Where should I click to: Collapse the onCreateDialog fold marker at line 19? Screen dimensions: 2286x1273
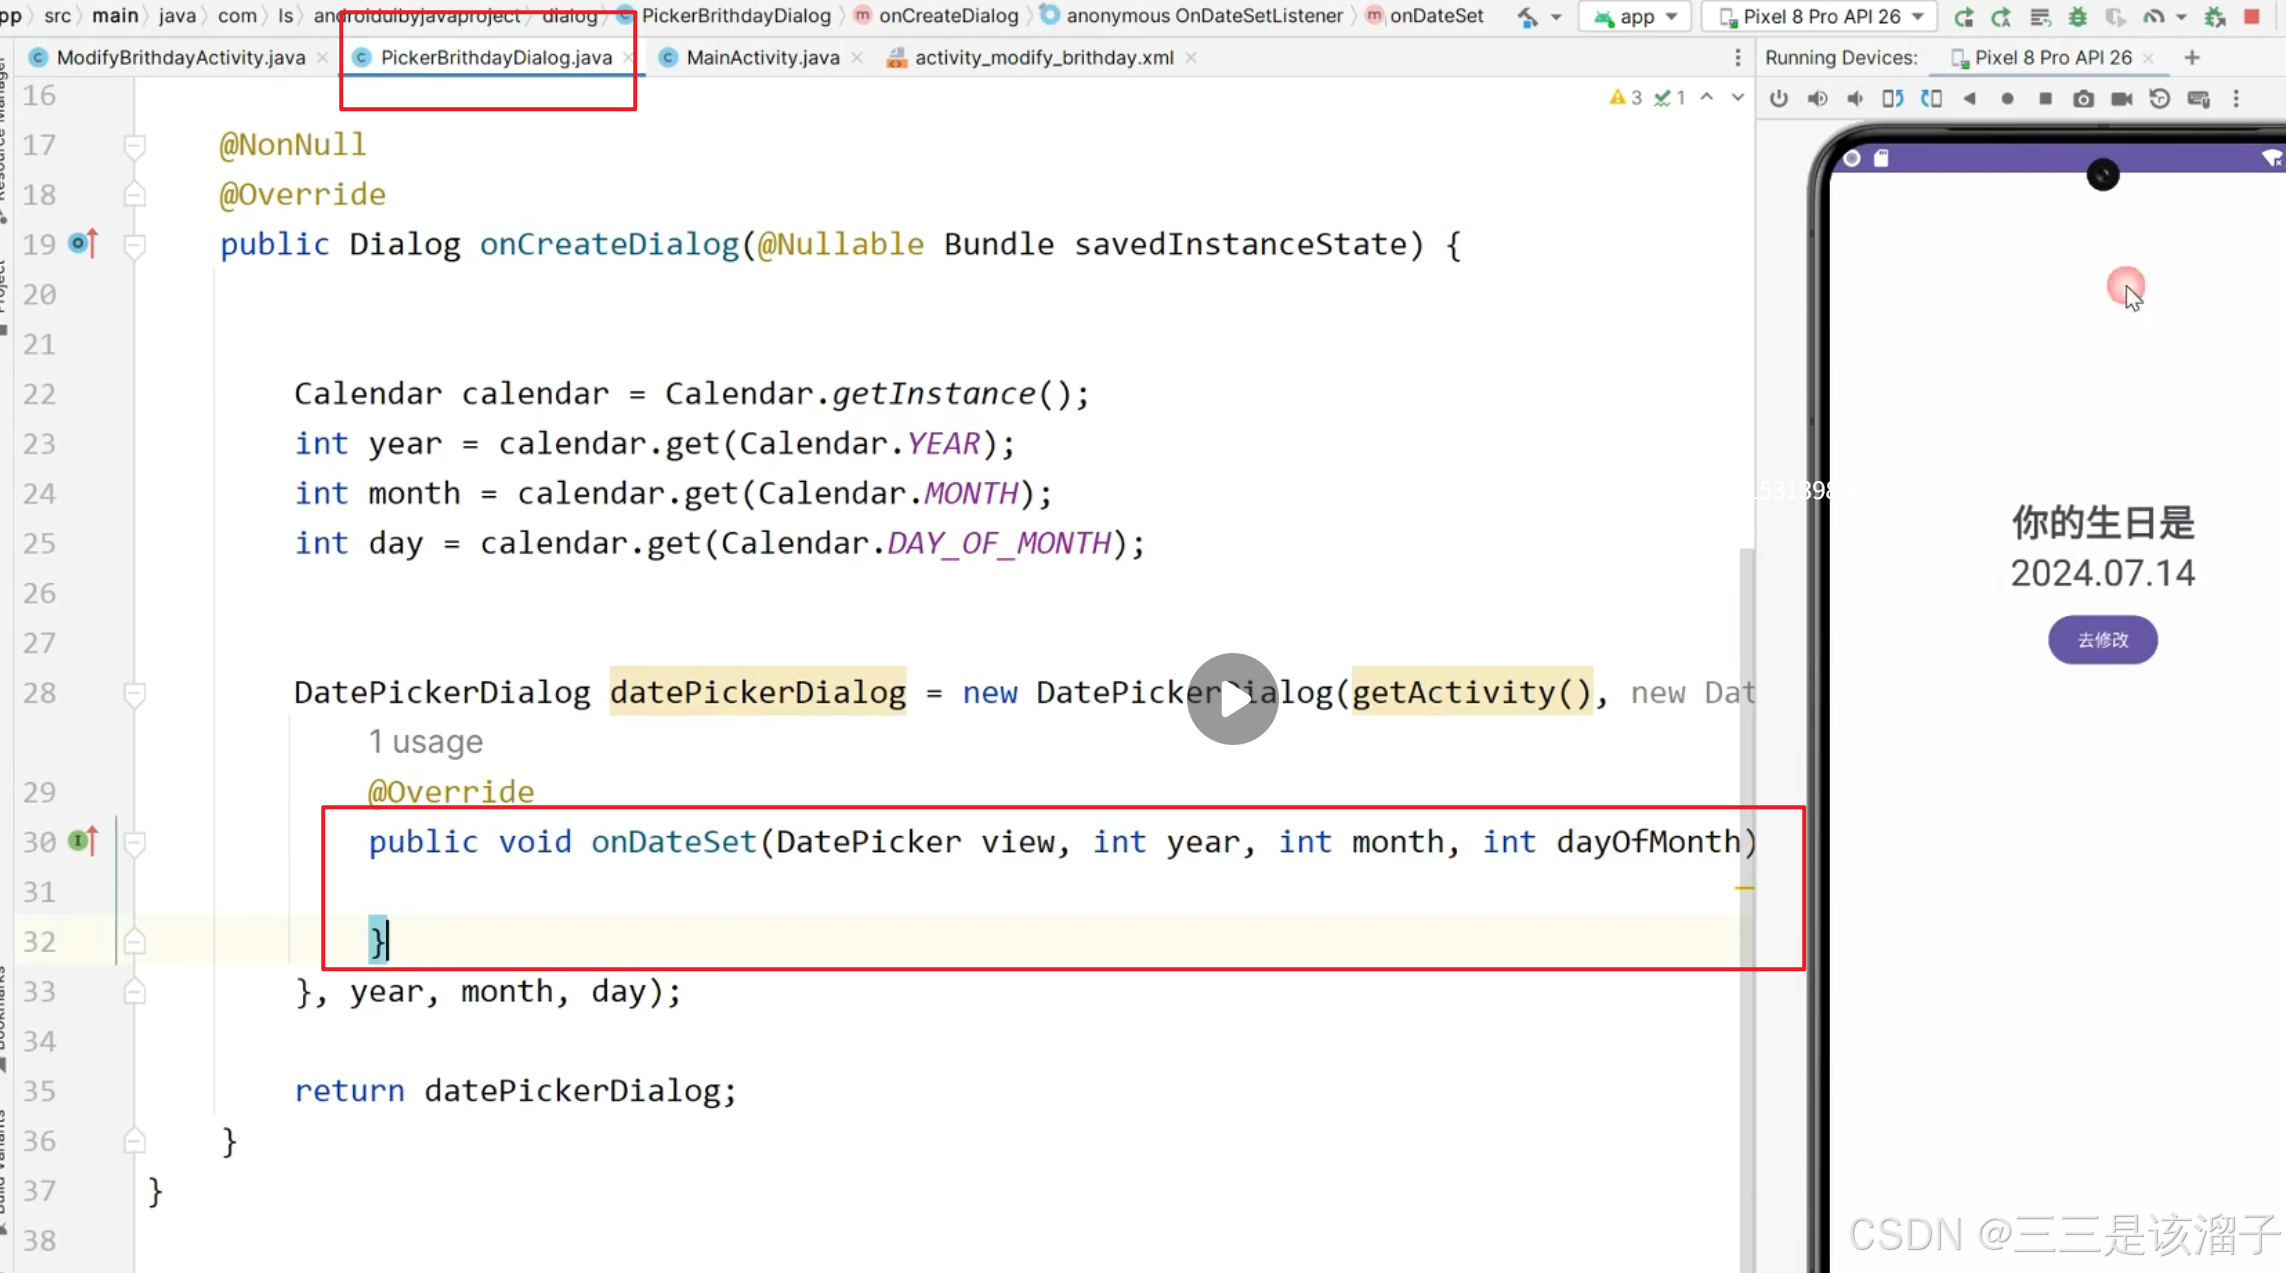pyautogui.click(x=134, y=245)
